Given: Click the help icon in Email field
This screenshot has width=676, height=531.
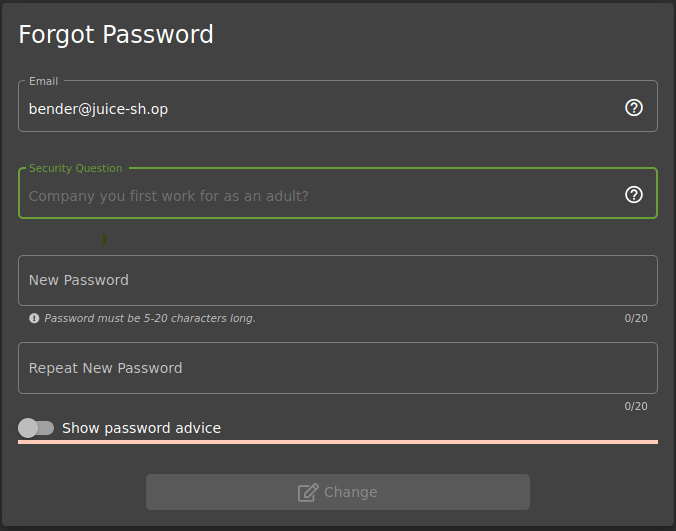Looking at the screenshot, I should click(x=633, y=108).
